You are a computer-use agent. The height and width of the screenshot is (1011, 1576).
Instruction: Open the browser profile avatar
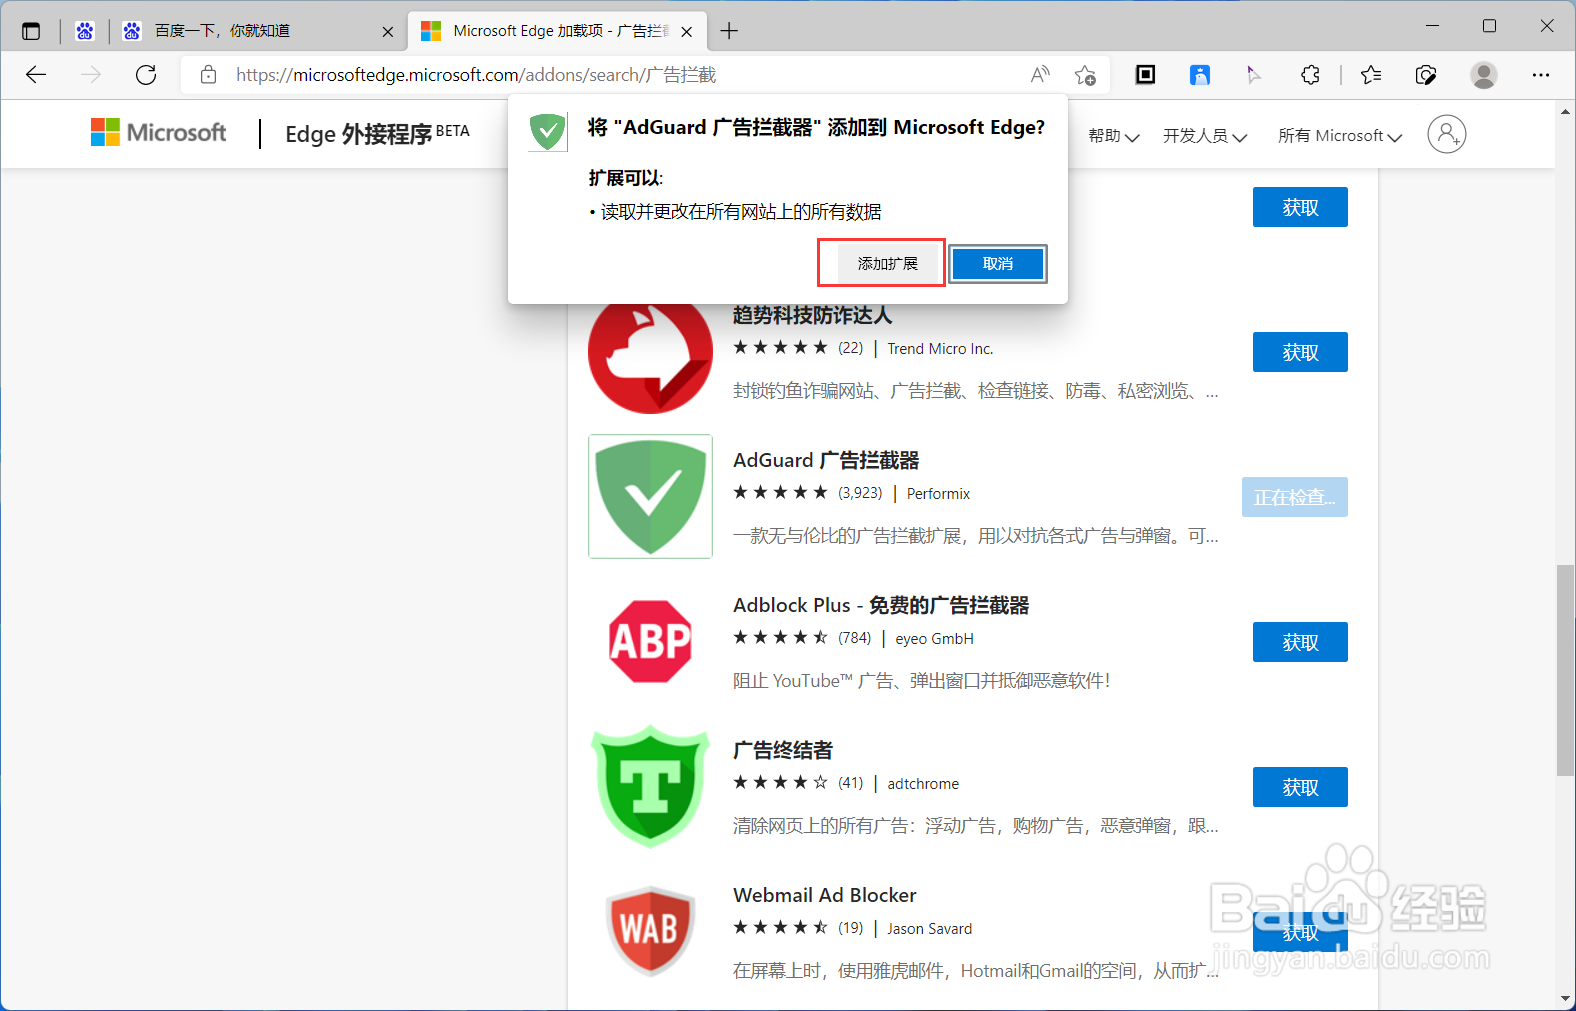(1484, 74)
